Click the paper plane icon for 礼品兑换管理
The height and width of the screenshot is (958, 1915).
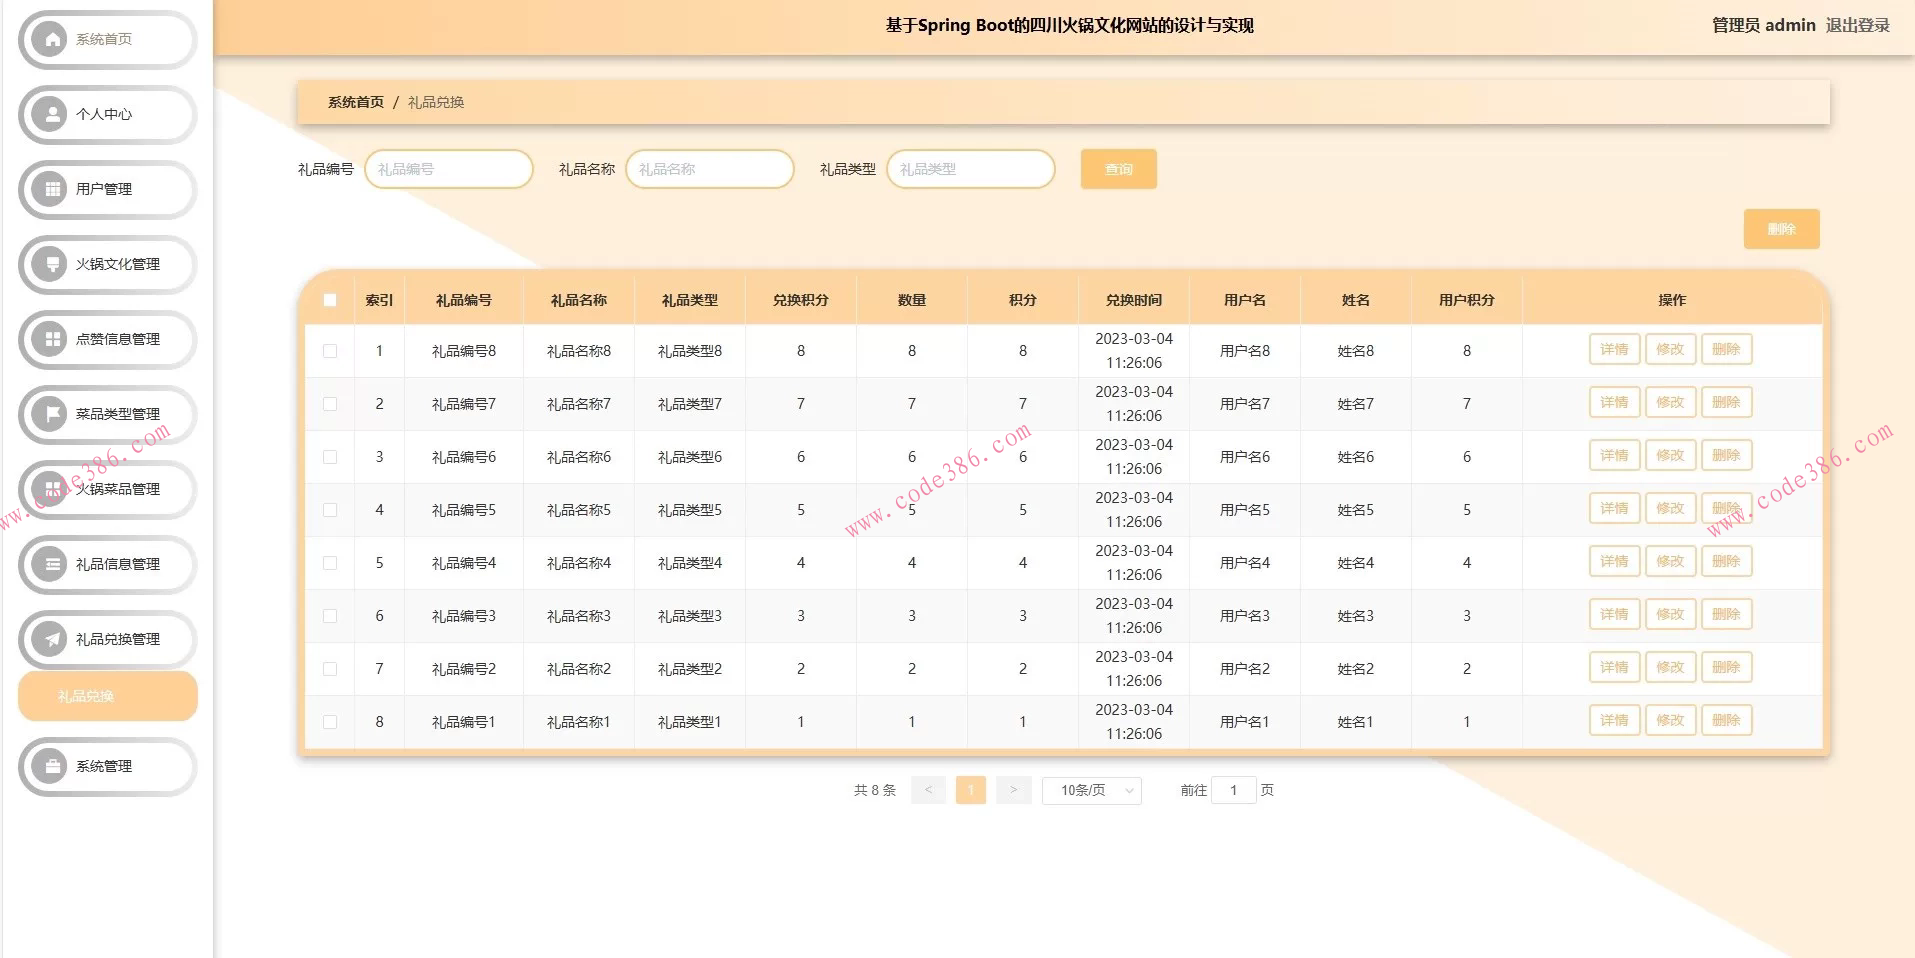point(49,640)
